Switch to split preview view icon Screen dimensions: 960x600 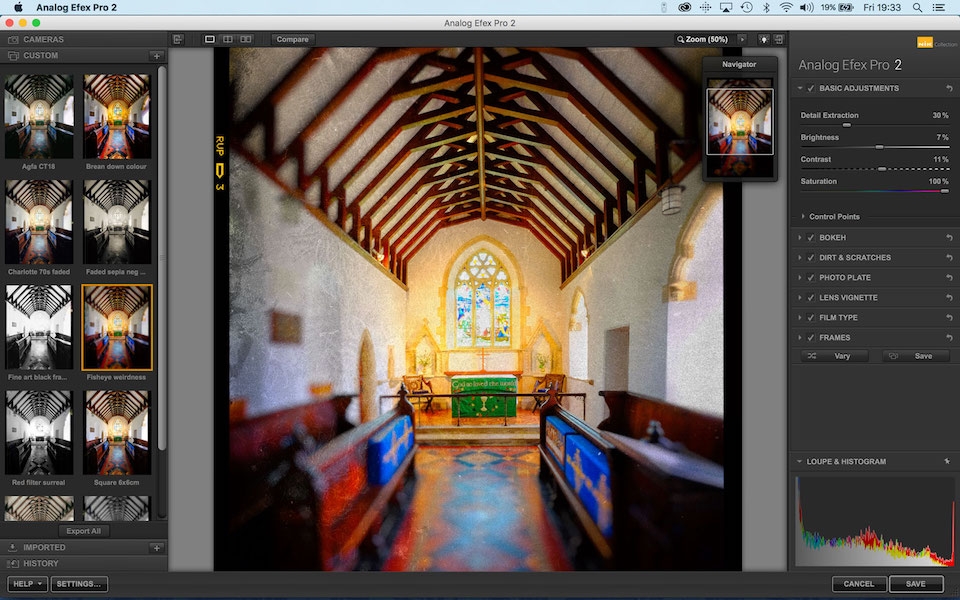pyautogui.click(x=228, y=39)
